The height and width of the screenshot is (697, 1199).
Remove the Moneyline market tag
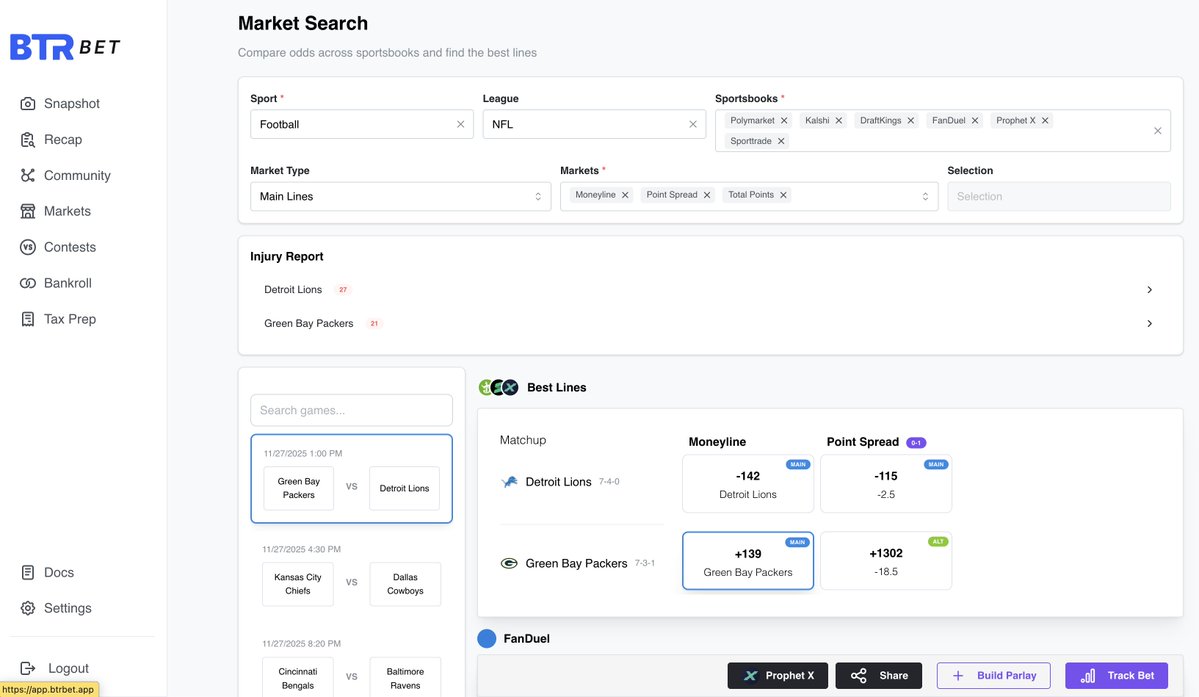625,195
